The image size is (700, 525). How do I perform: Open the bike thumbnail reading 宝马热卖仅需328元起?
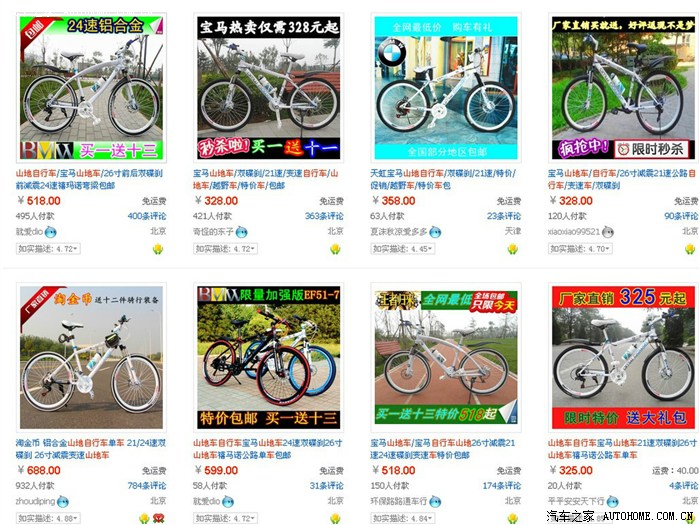click(269, 88)
